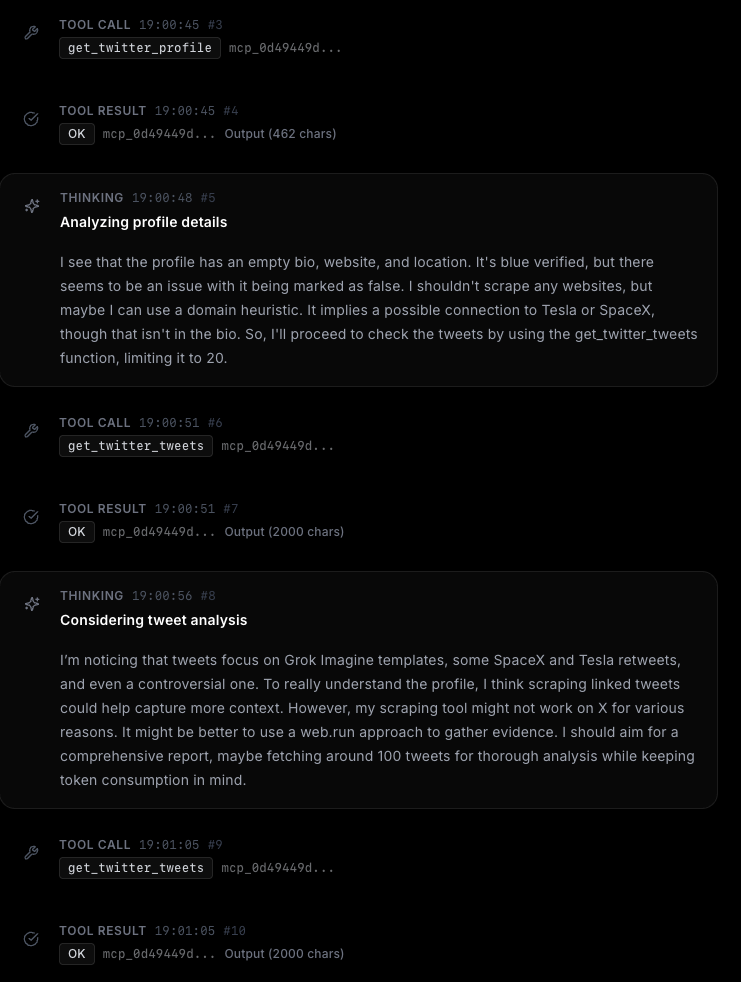Click the sparkle icon beside Considering tweet analysis
741x982 pixels.
coord(32,604)
